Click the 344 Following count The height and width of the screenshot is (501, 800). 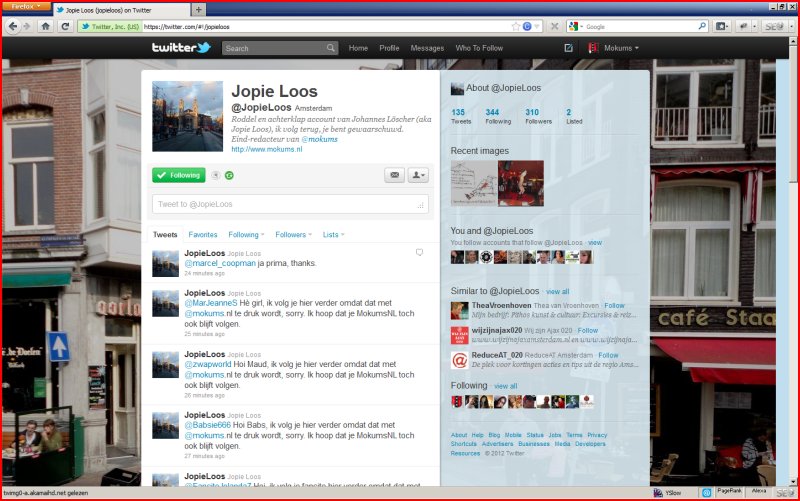point(498,116)
